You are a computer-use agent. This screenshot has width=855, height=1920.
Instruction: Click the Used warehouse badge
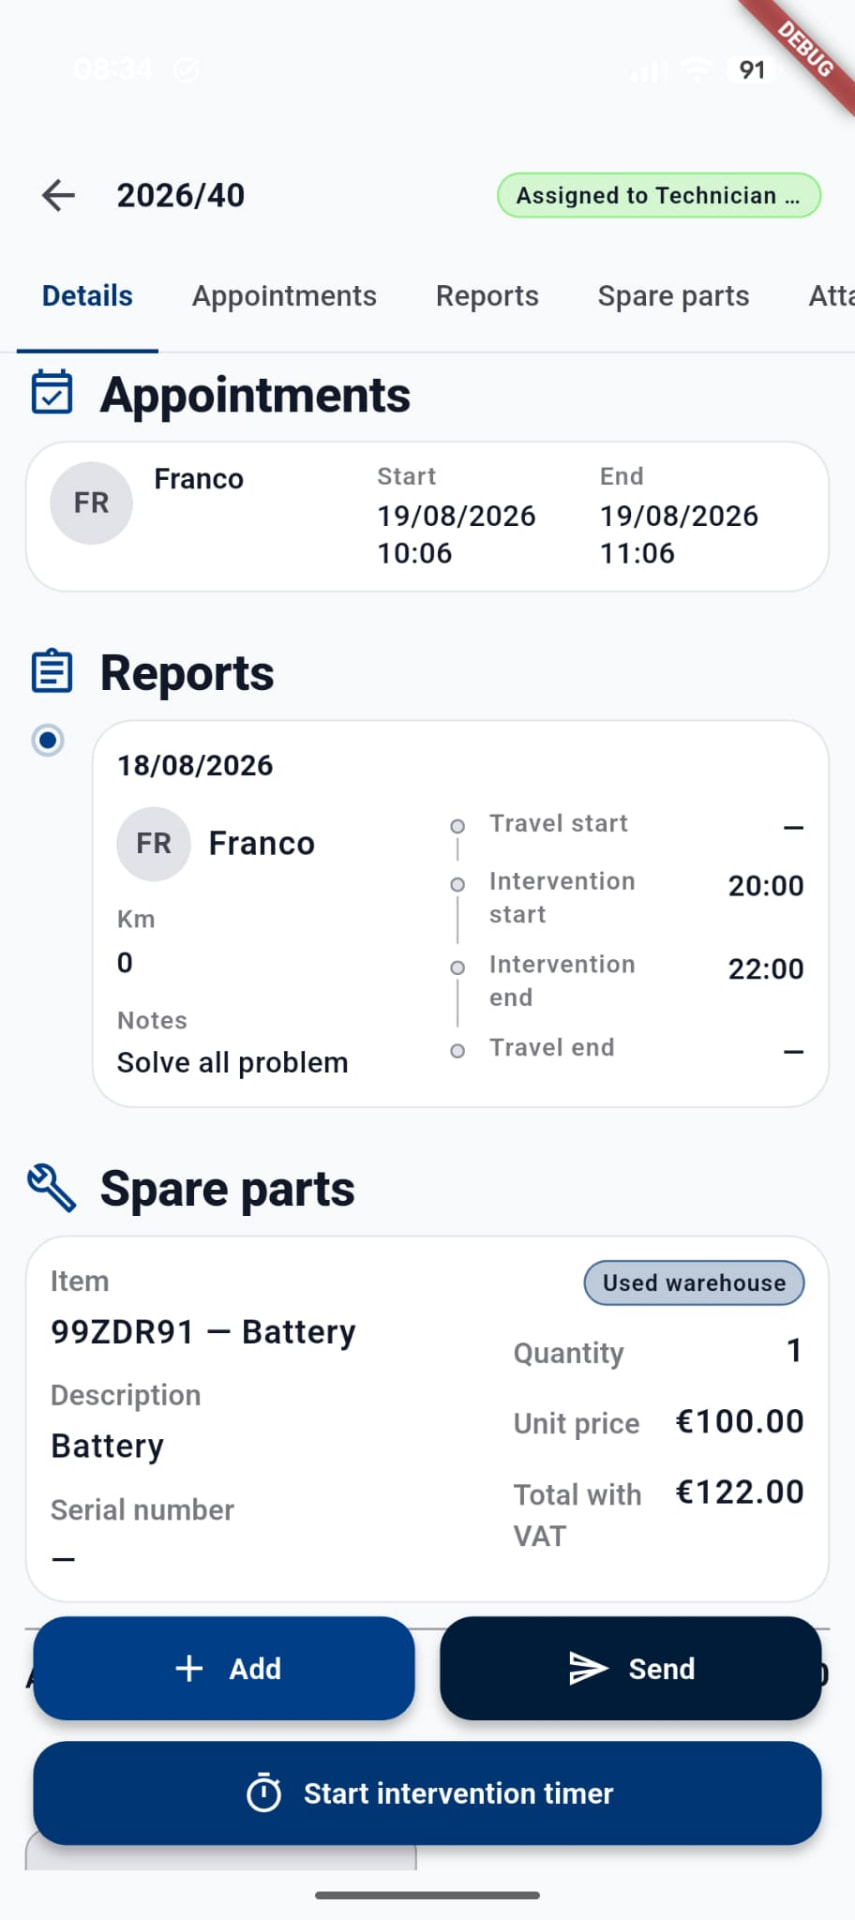(x=694, y=1283)
